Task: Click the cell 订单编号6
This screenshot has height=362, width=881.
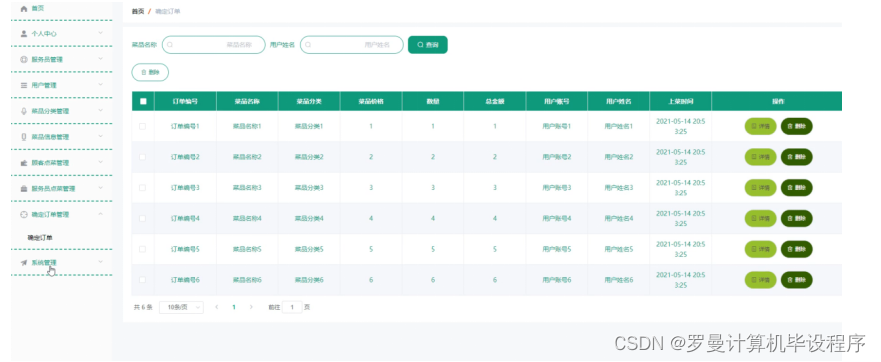Action: point(185,279)
